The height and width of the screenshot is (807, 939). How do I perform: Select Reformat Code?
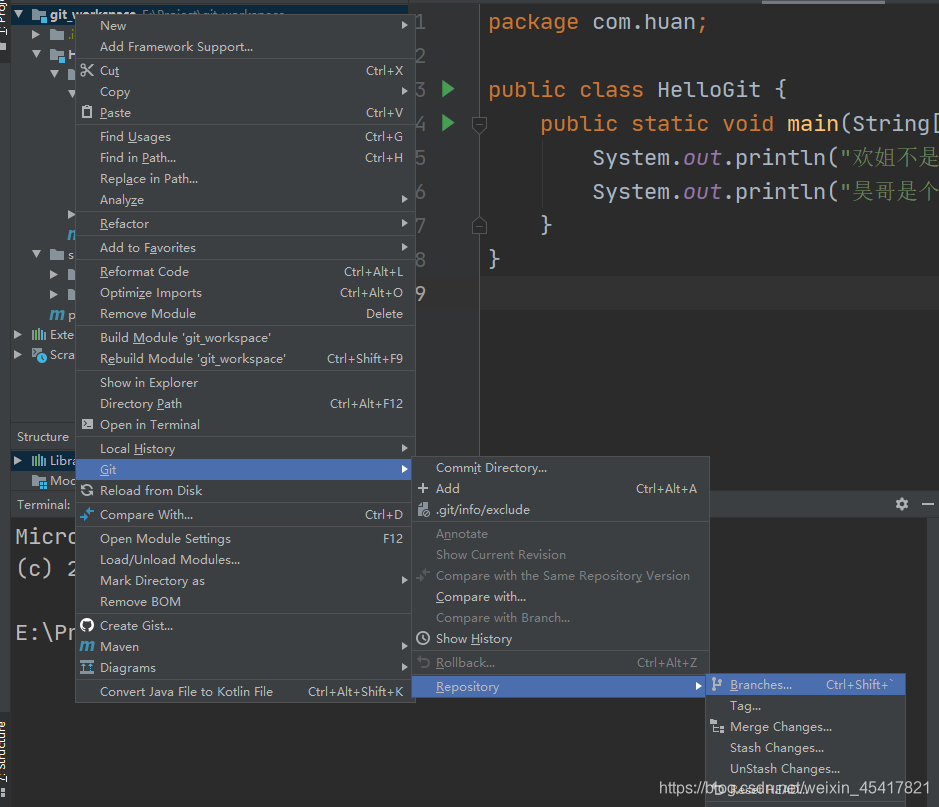(x=246, y=271)
